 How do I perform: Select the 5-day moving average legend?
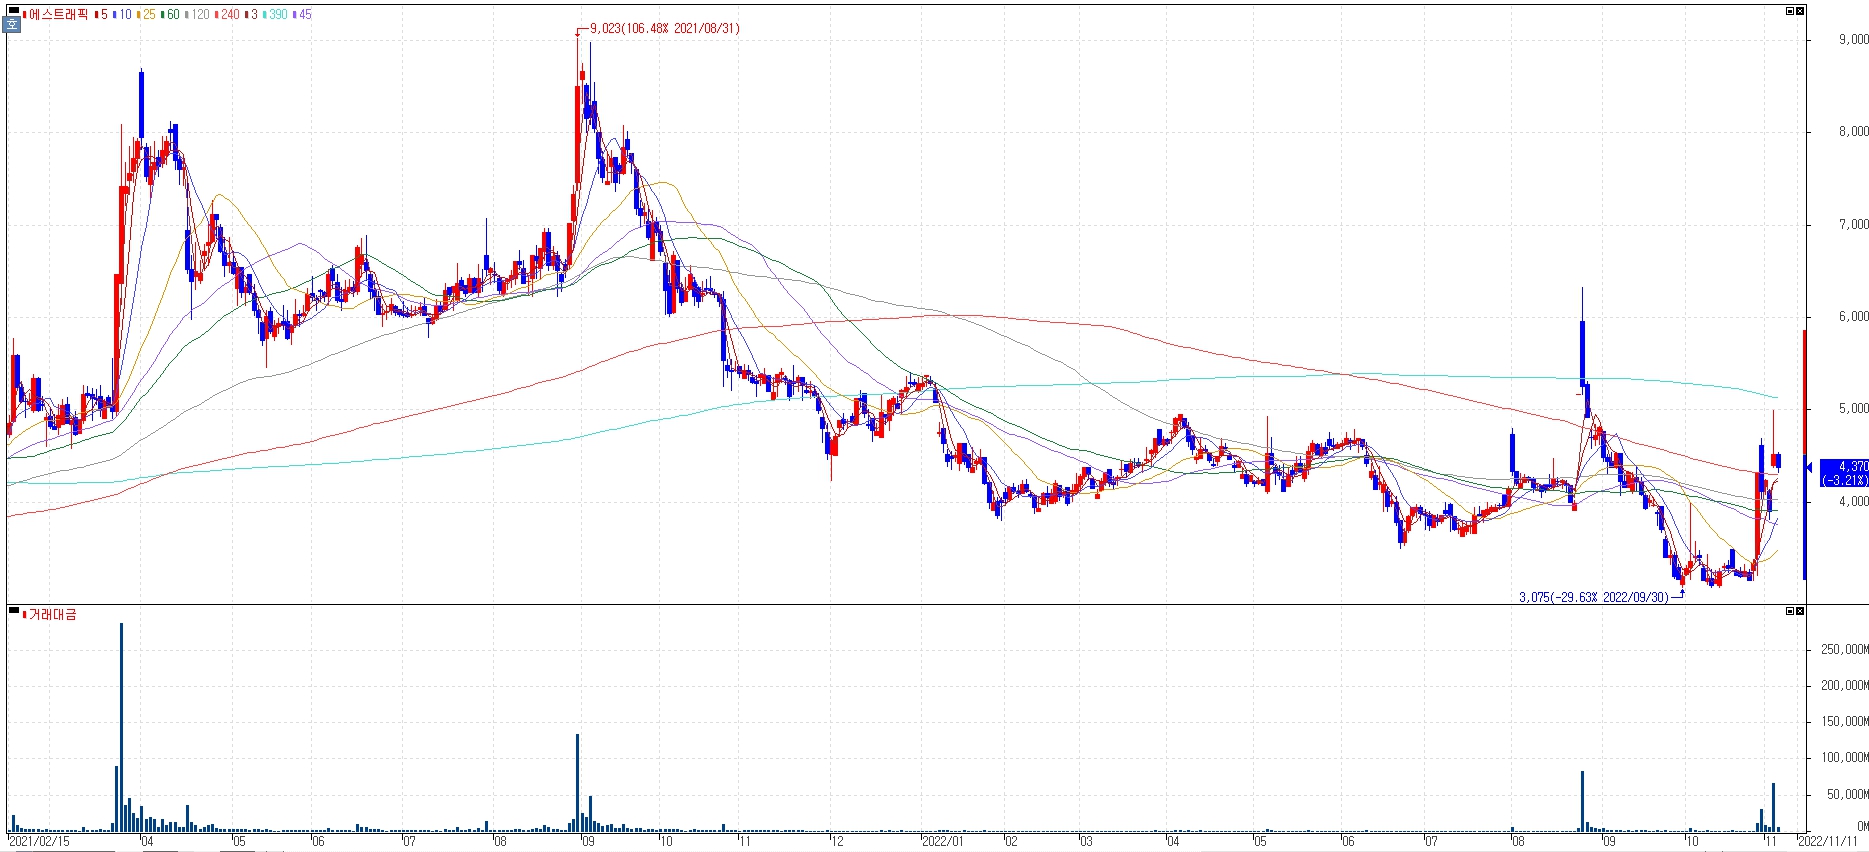pyautogui.click(x=101, y=14)
